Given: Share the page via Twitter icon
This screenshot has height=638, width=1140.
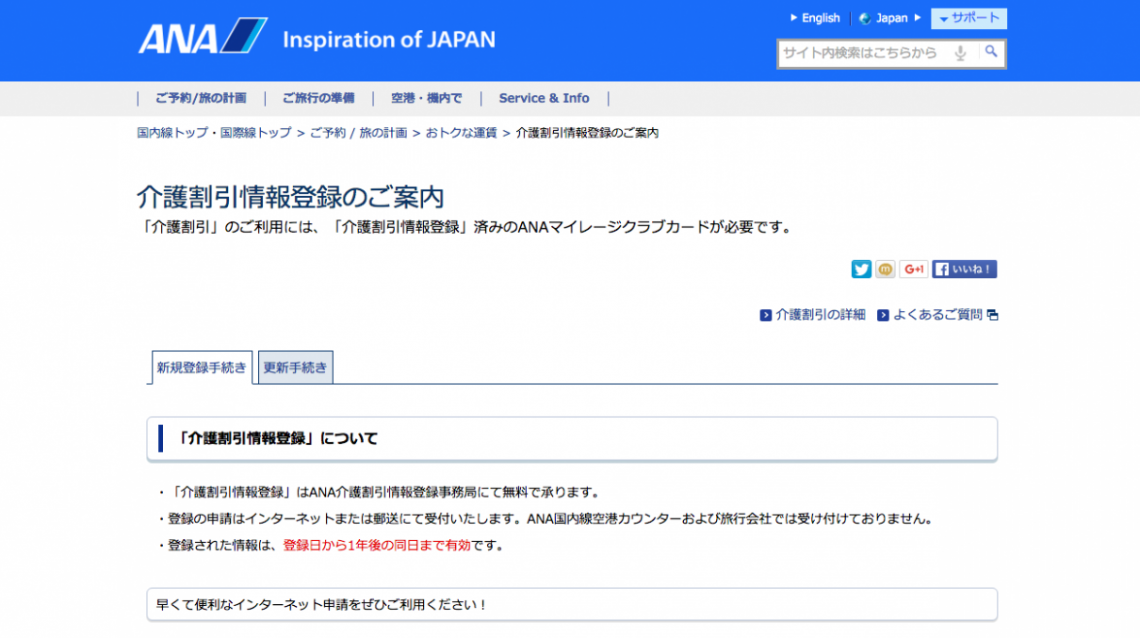Looking at the screenshot, I should tap(861, 269).
